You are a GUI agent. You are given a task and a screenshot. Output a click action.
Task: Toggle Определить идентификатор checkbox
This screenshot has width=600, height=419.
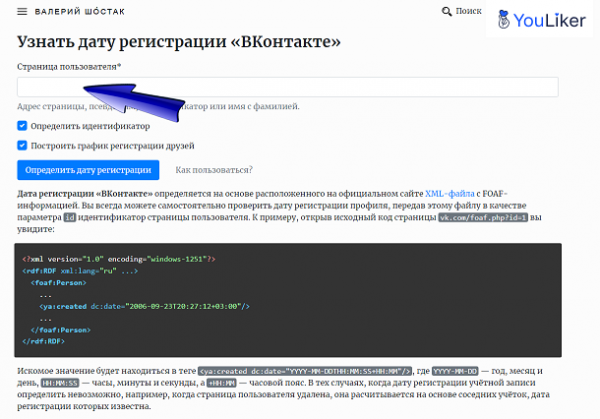click(x=22, y=126)
